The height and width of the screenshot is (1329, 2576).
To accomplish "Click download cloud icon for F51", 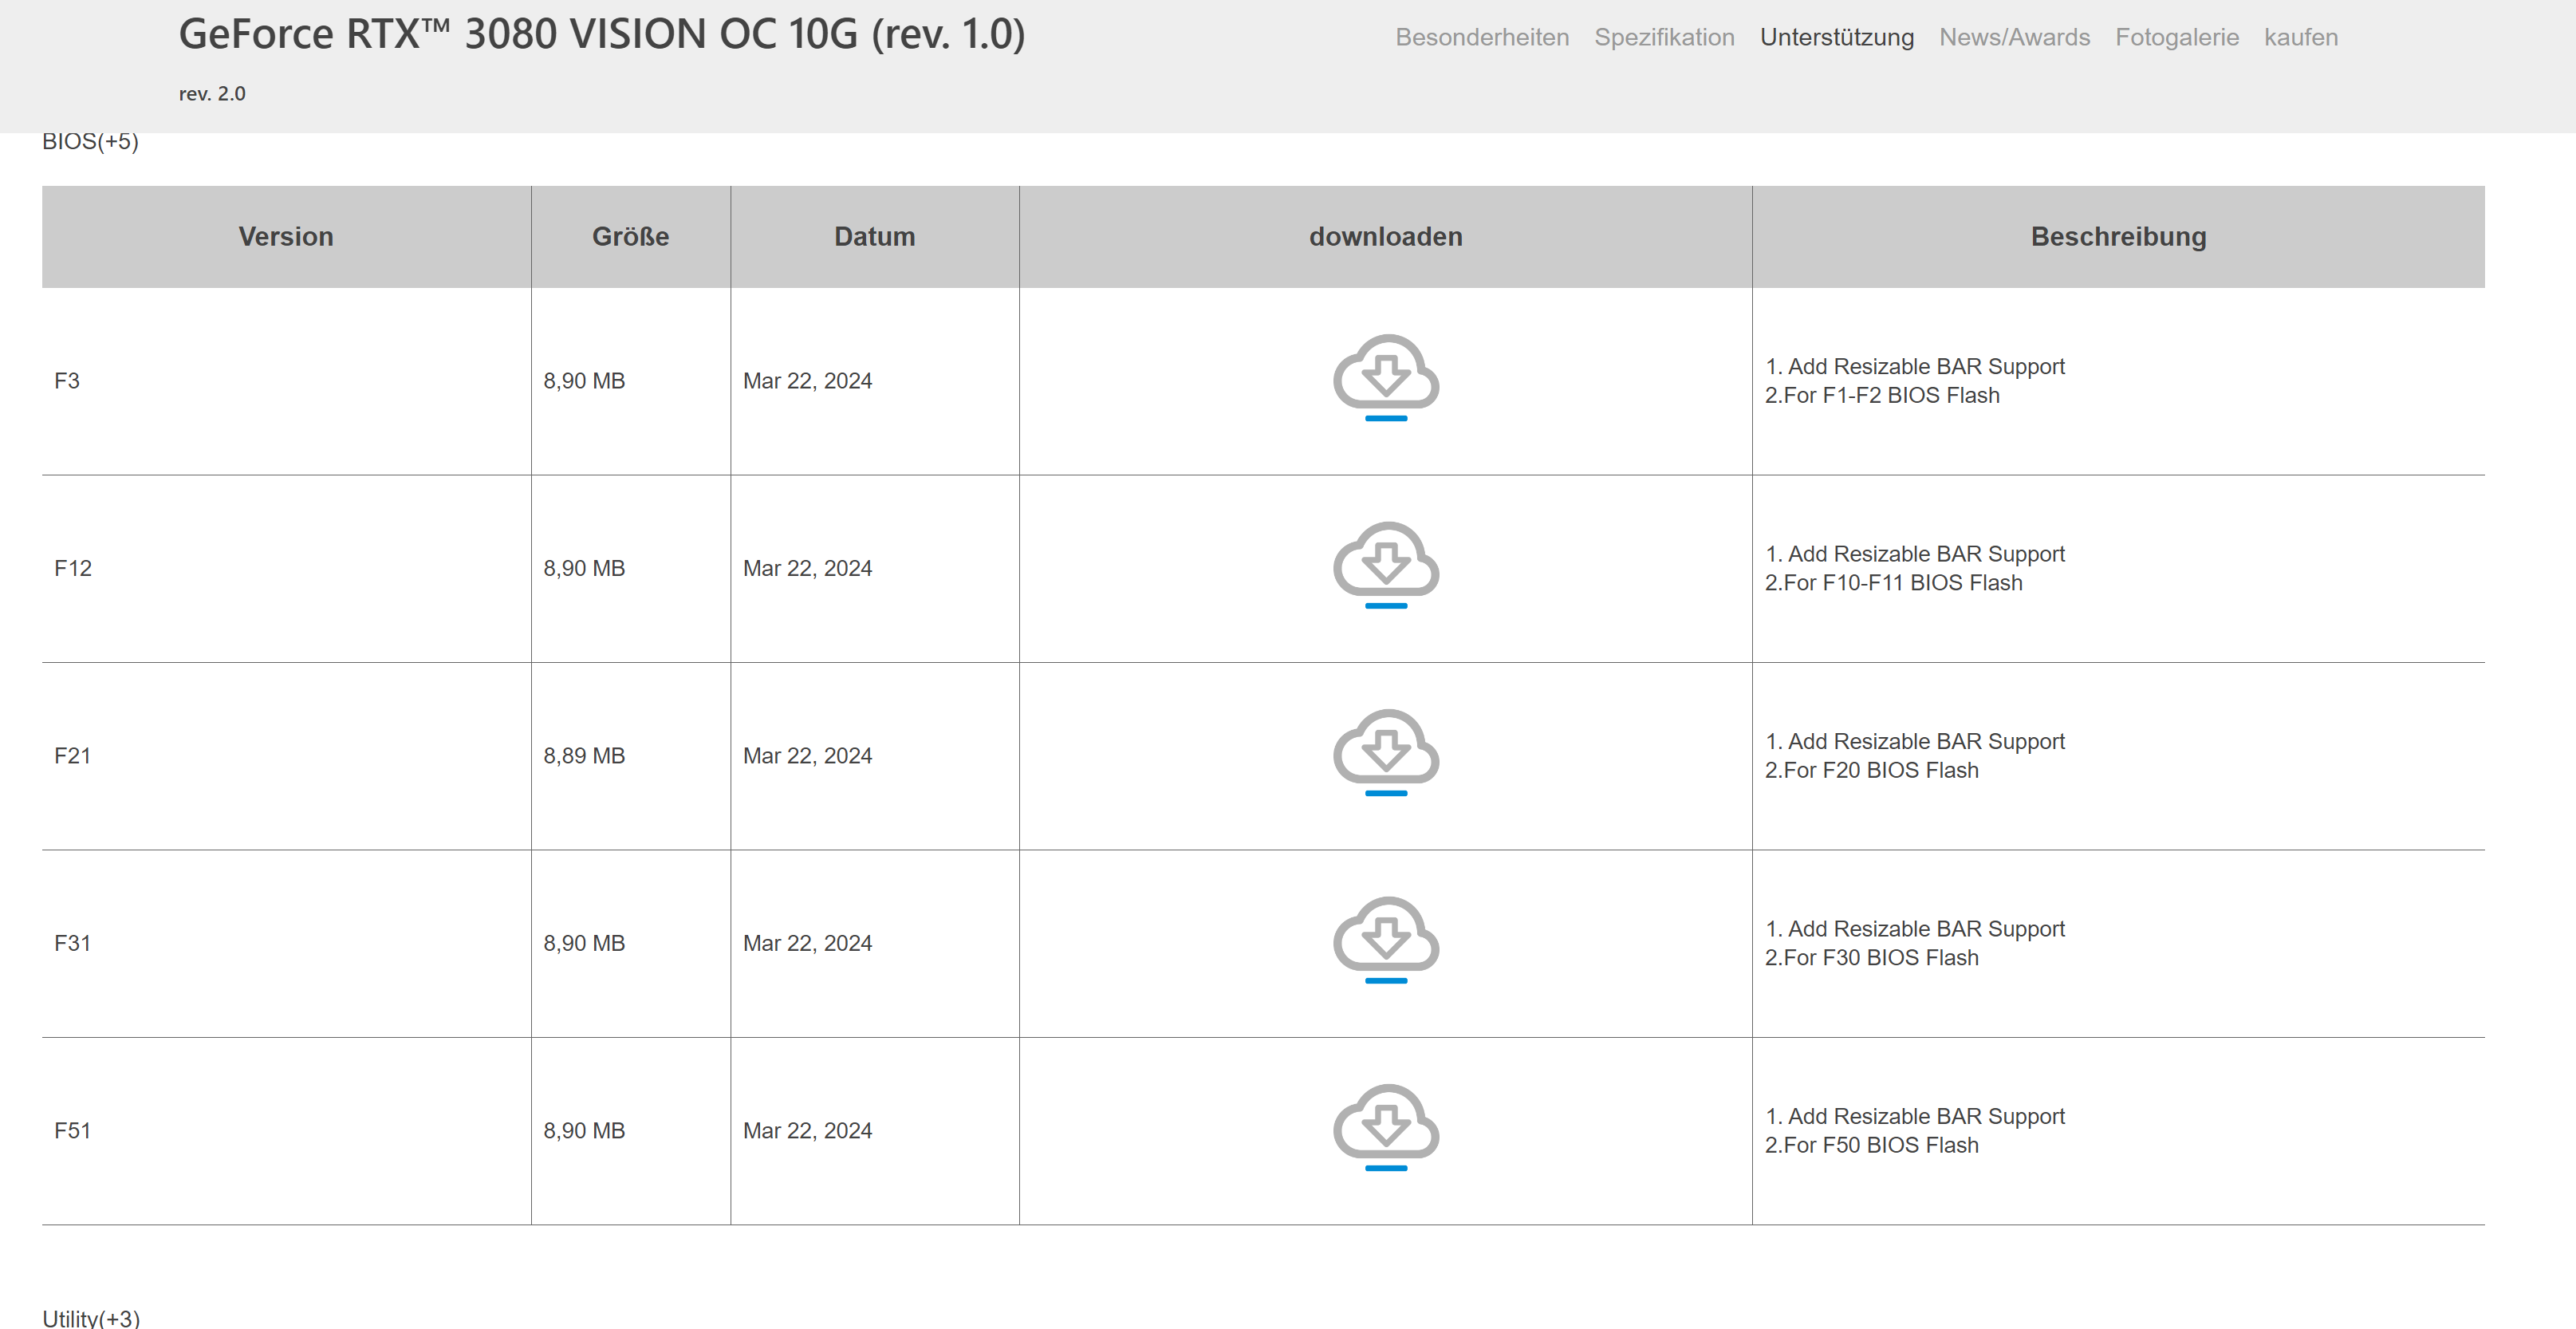I will pyautogui.click(x=1385, y=1127).
